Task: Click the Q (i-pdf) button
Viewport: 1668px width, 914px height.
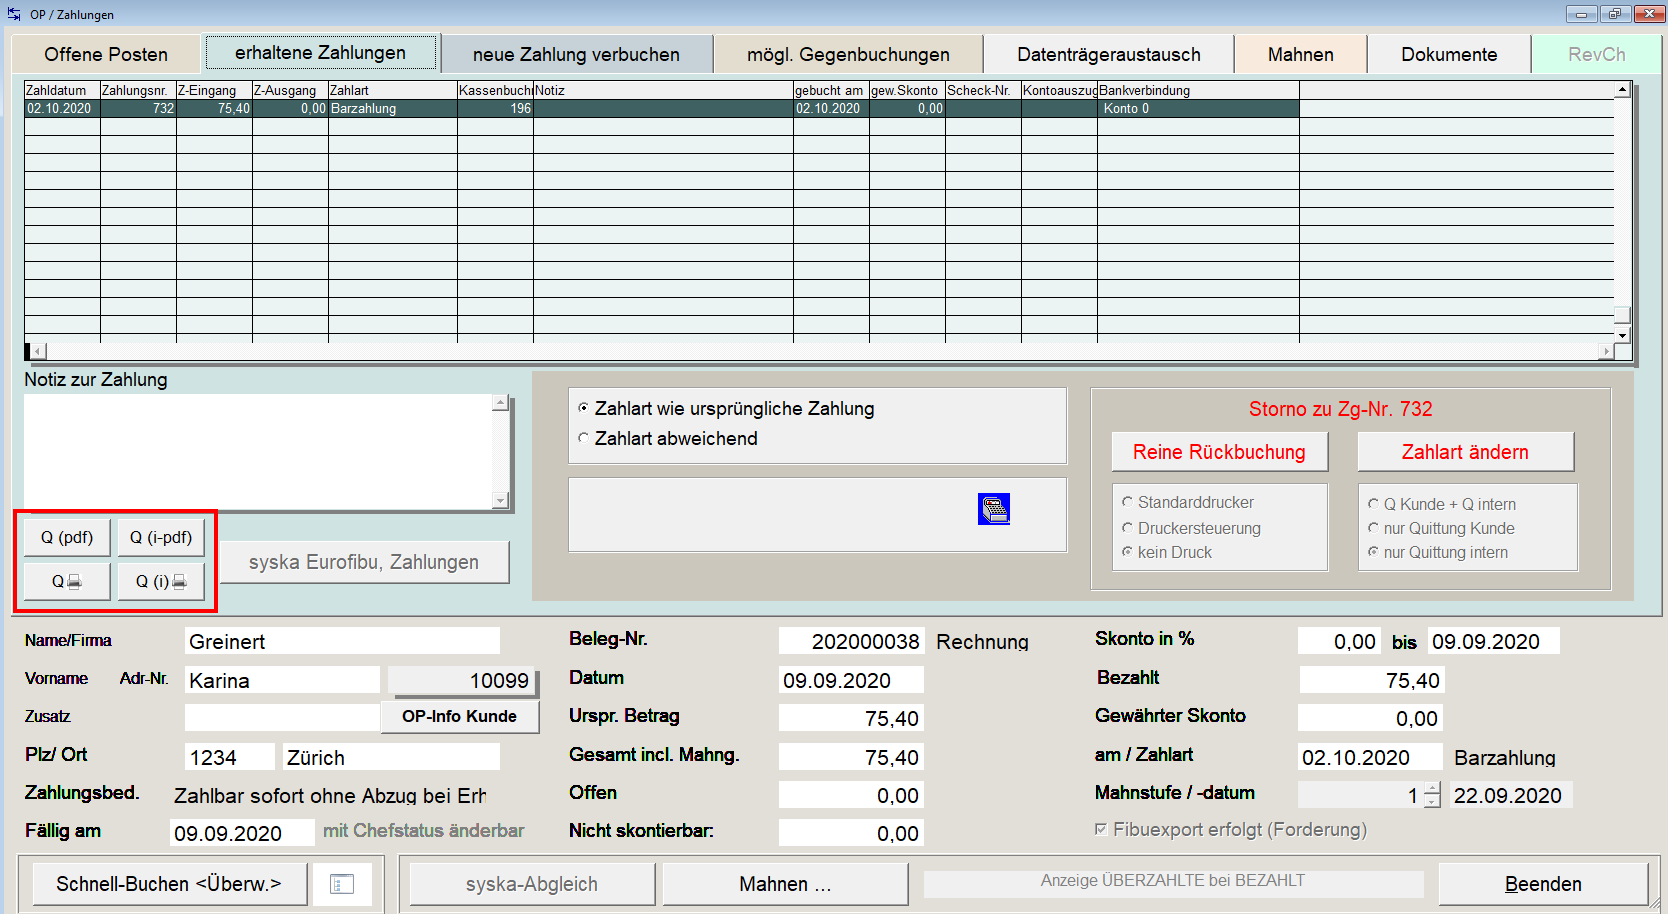Action: pyautogui.click(x=161, y=537)
